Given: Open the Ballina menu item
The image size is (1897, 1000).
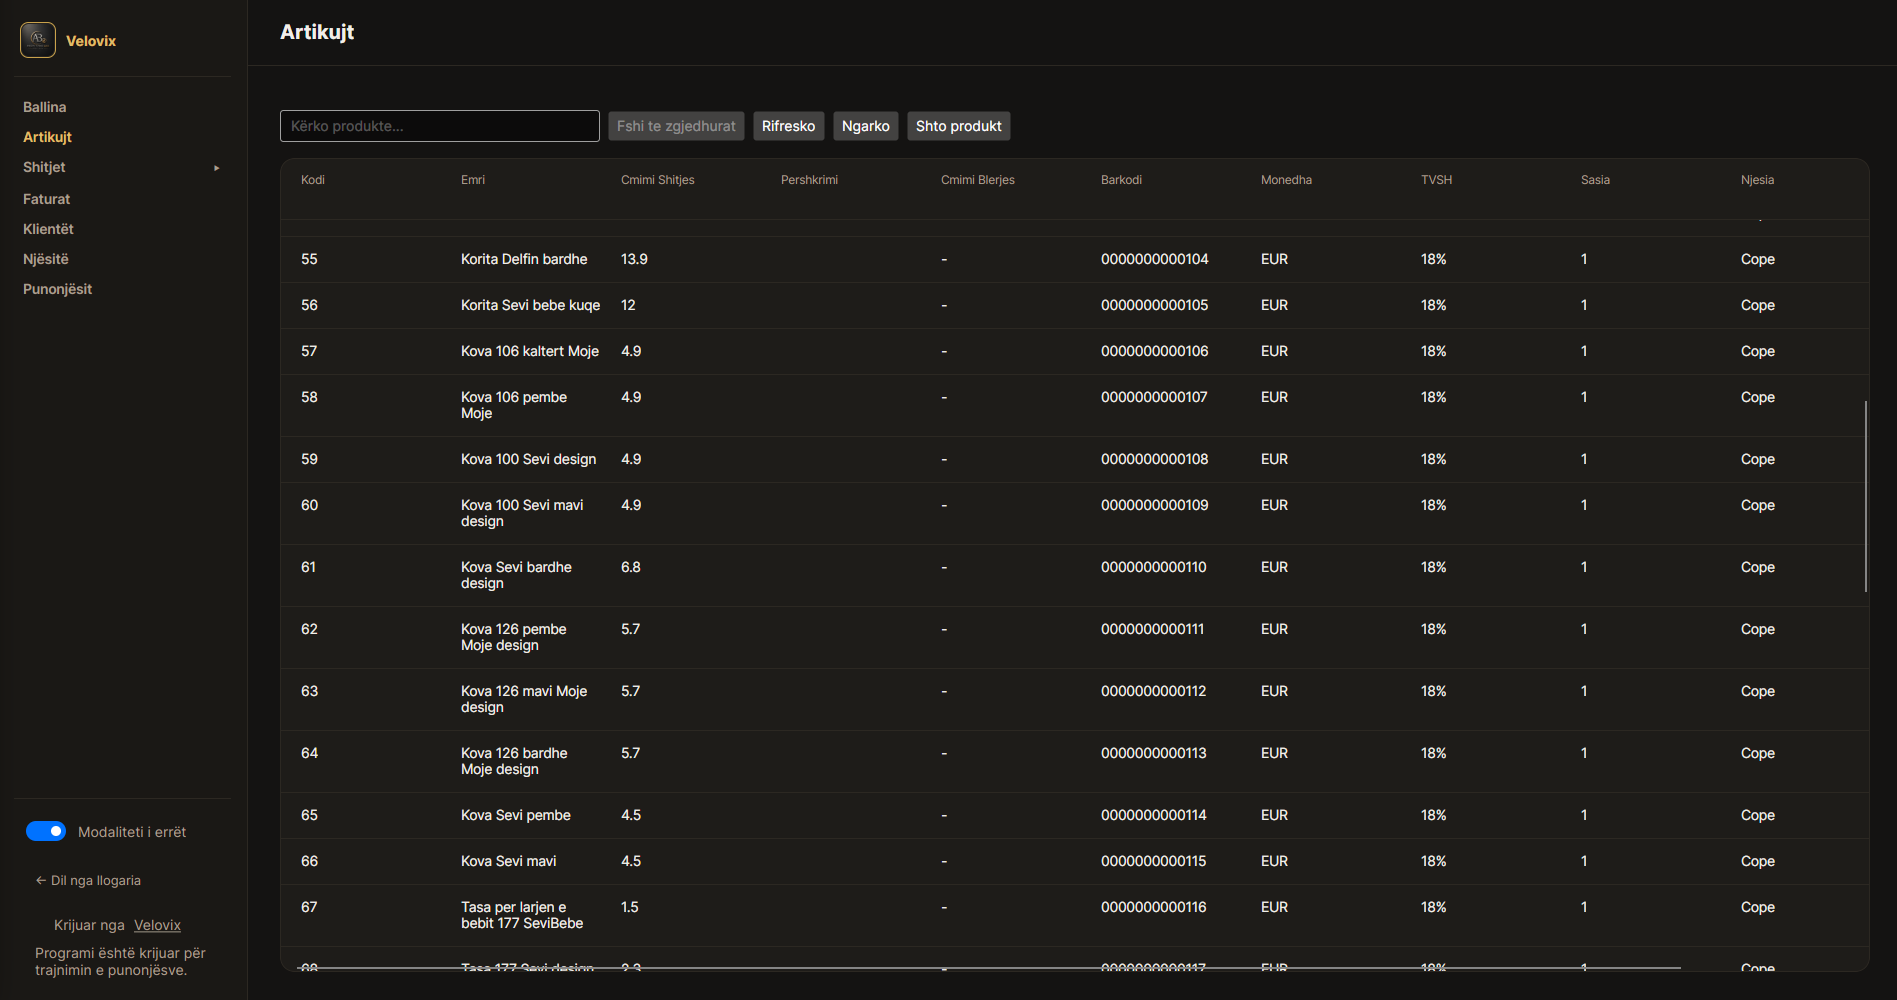Looking at the screenshot, I should [x=45, y=107].
